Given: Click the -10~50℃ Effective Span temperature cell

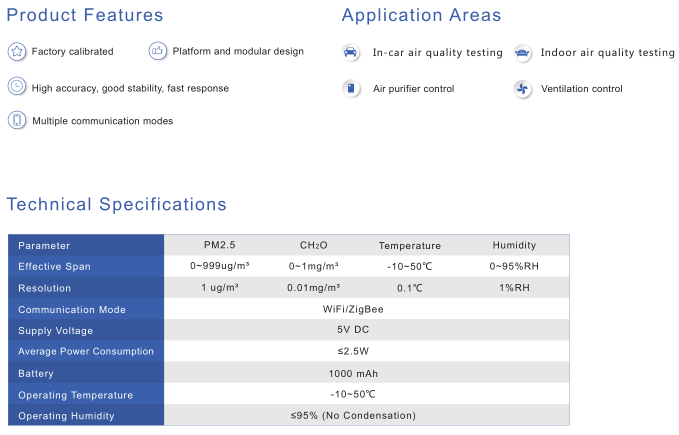Looking at the screenshot, I should coord(410,267).
